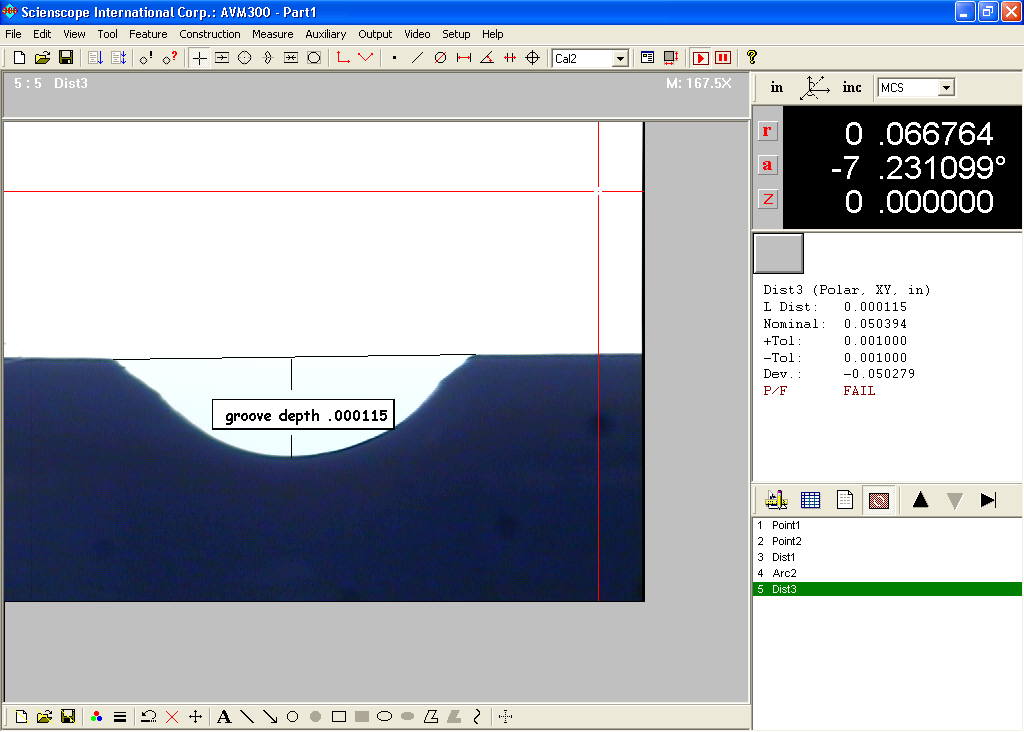Select the line feature tool
The height and width of the screenshot is (732, 1024).
417,57
